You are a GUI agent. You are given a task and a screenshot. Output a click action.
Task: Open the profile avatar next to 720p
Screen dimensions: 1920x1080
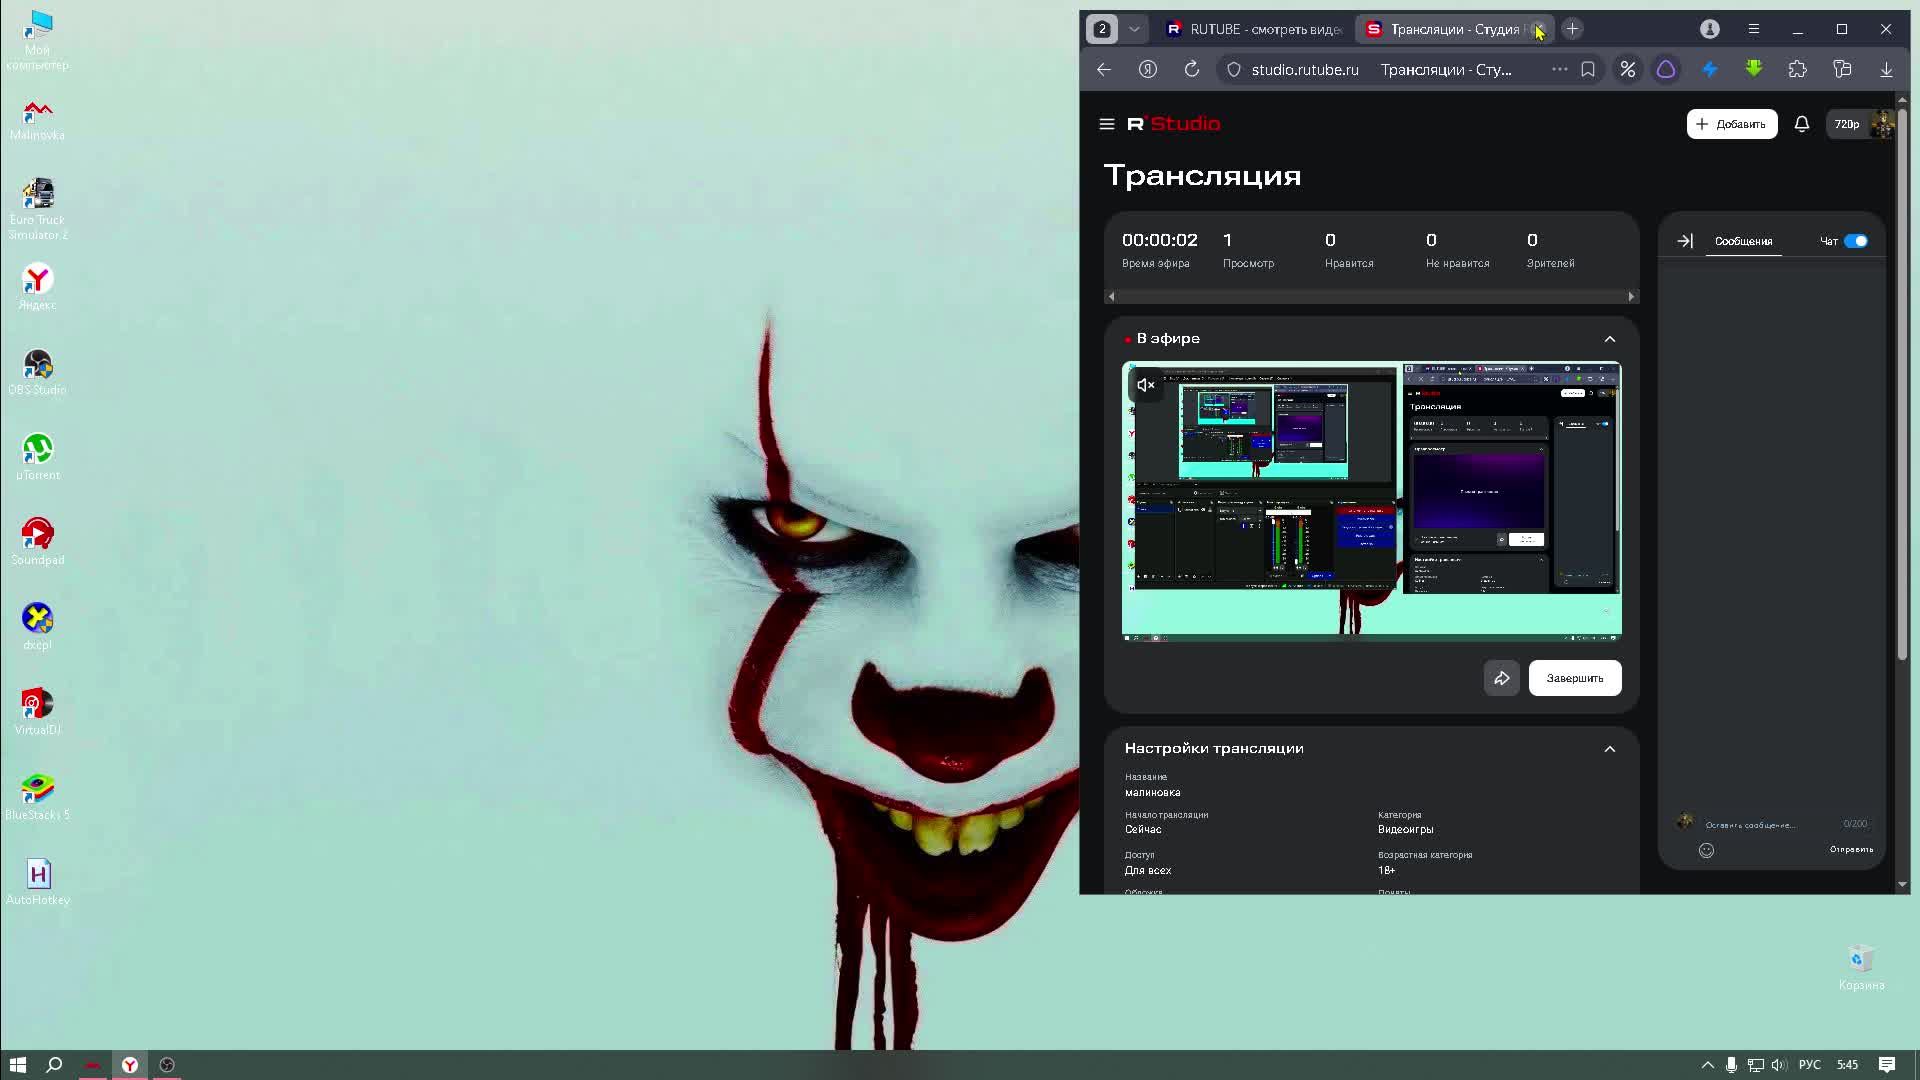coord(1882,124)
